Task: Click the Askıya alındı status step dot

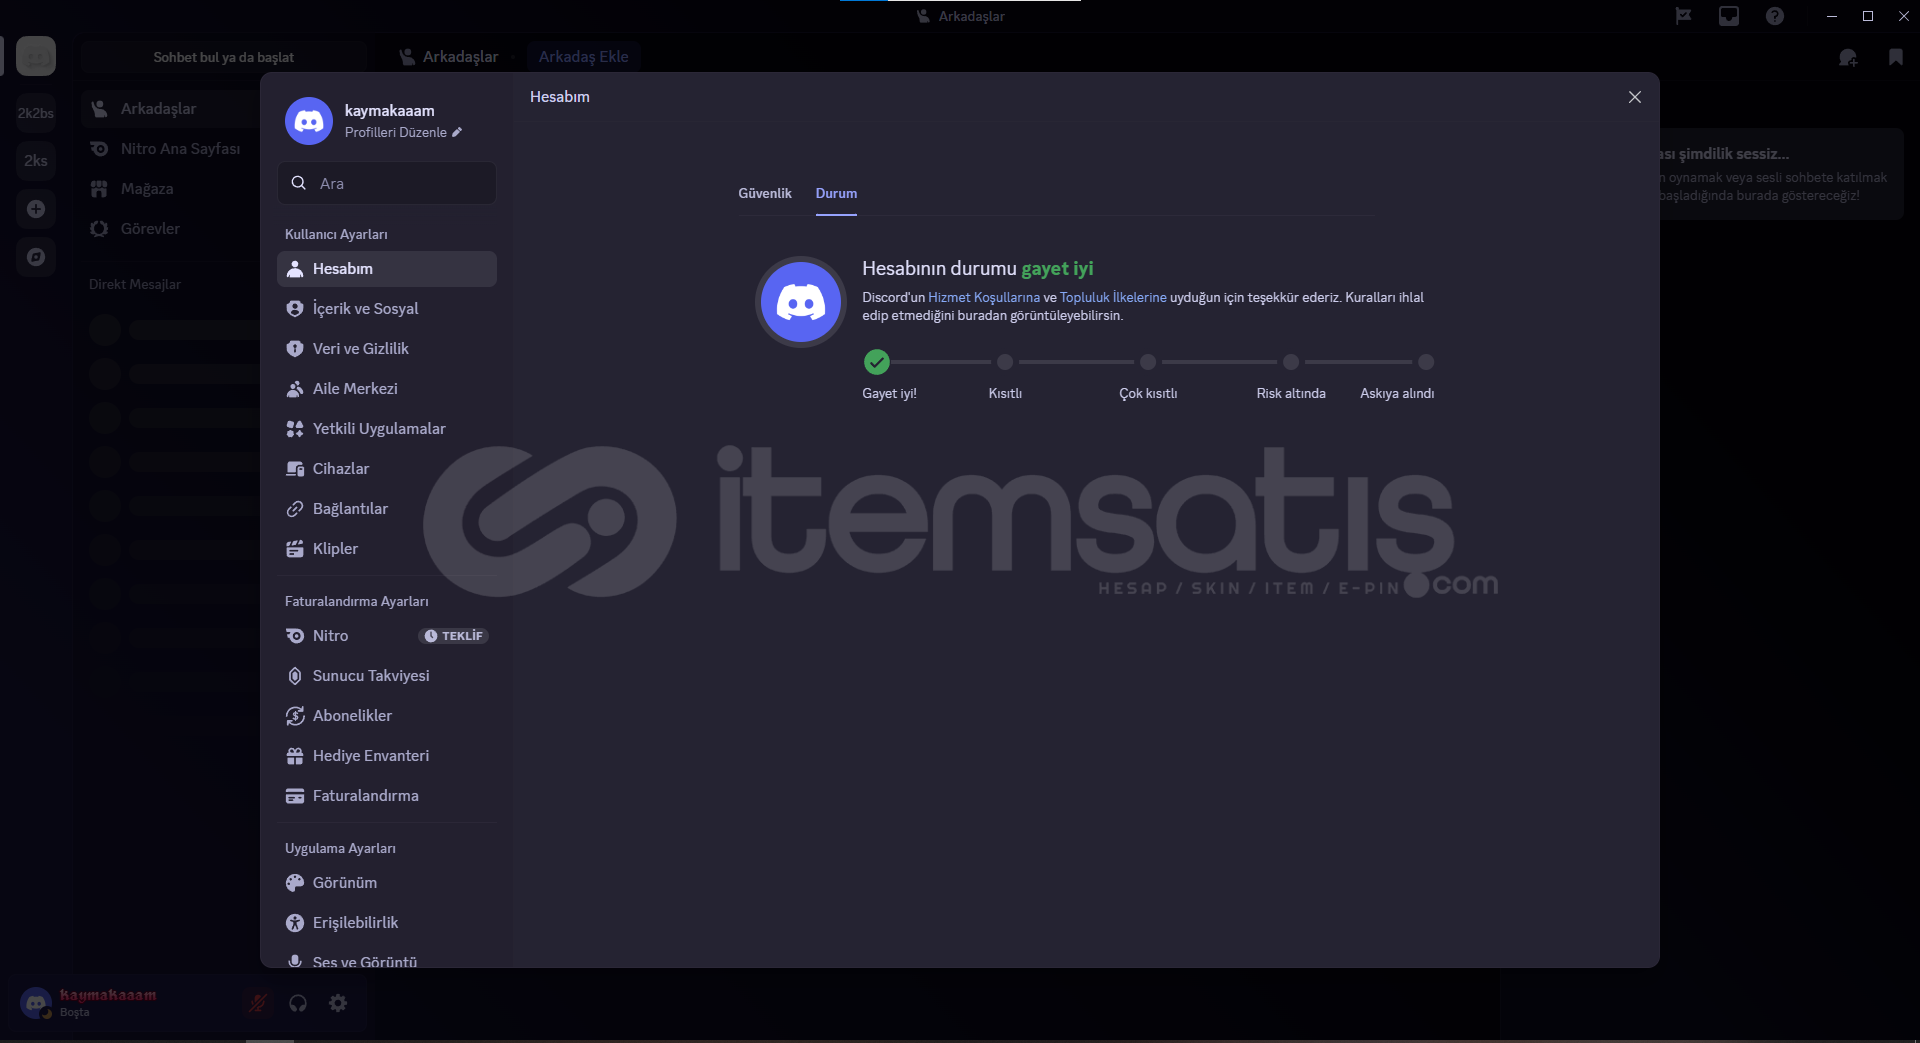Action: click(x=1426, y=362)
